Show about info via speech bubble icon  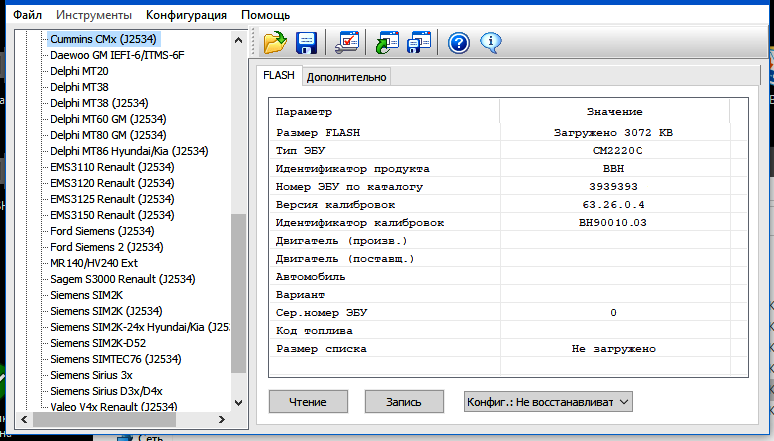click(x=490, y=42)
